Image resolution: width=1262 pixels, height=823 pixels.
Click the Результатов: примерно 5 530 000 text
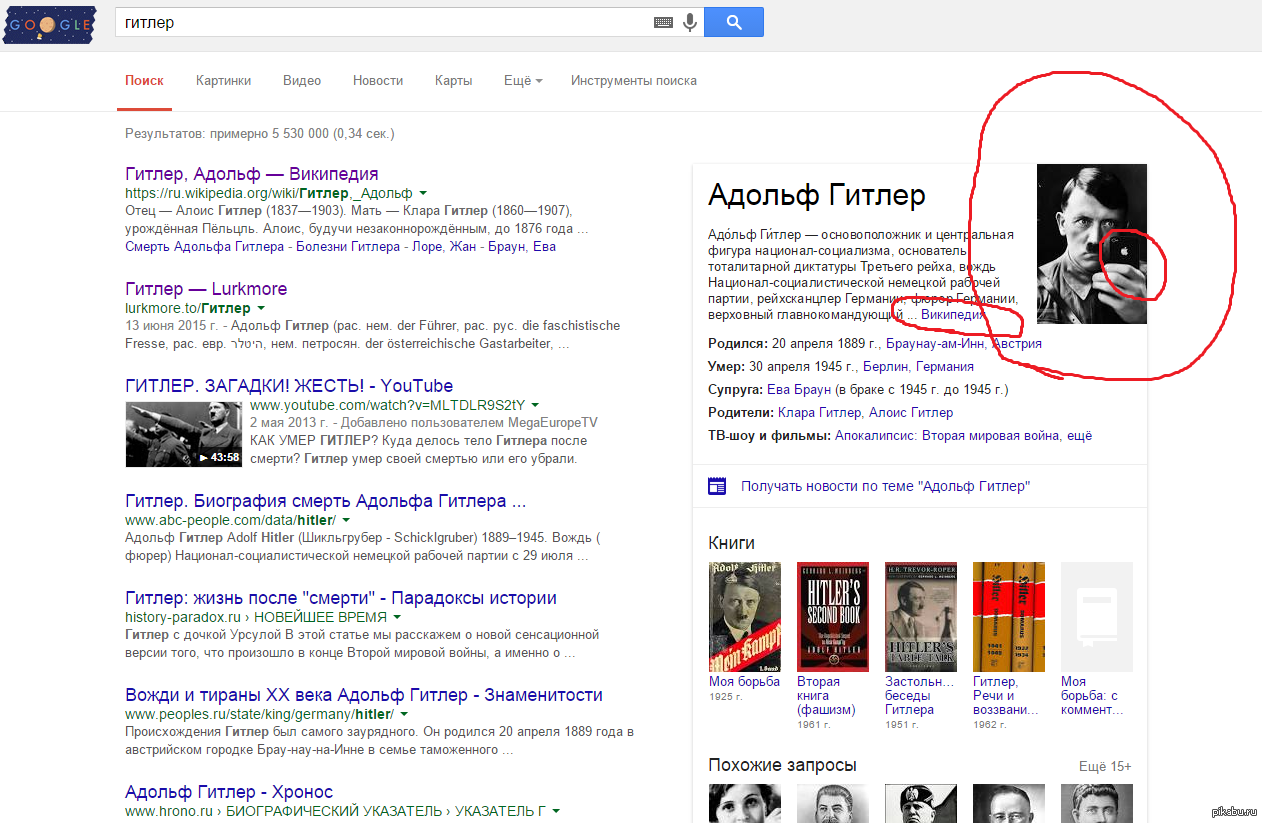tap(259, 133)
